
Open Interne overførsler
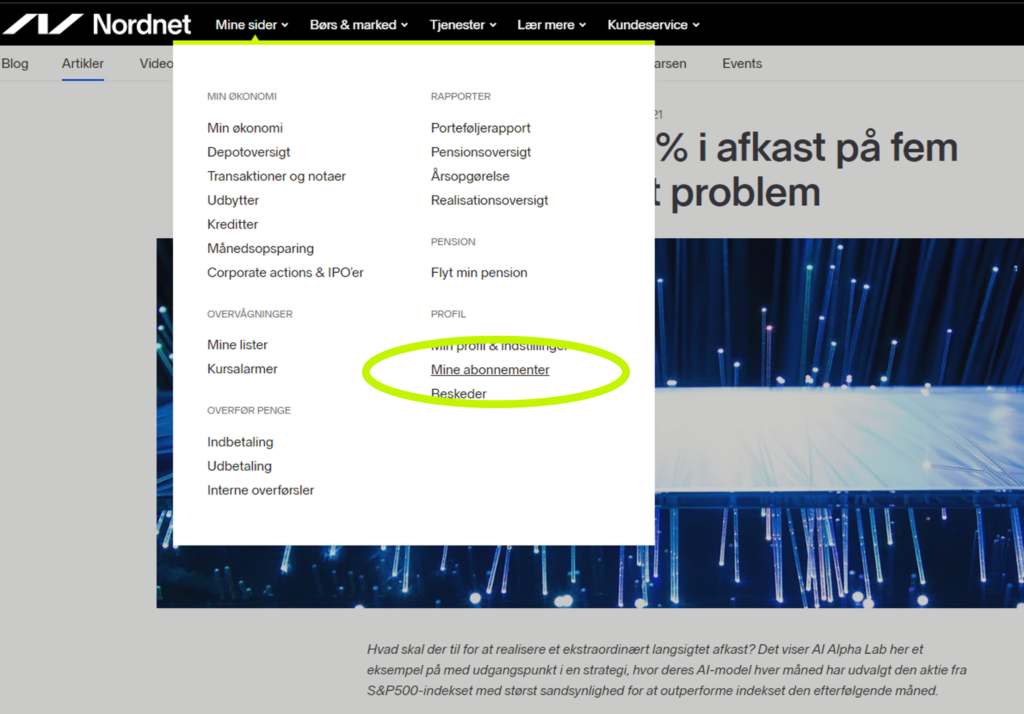(261, 491)
